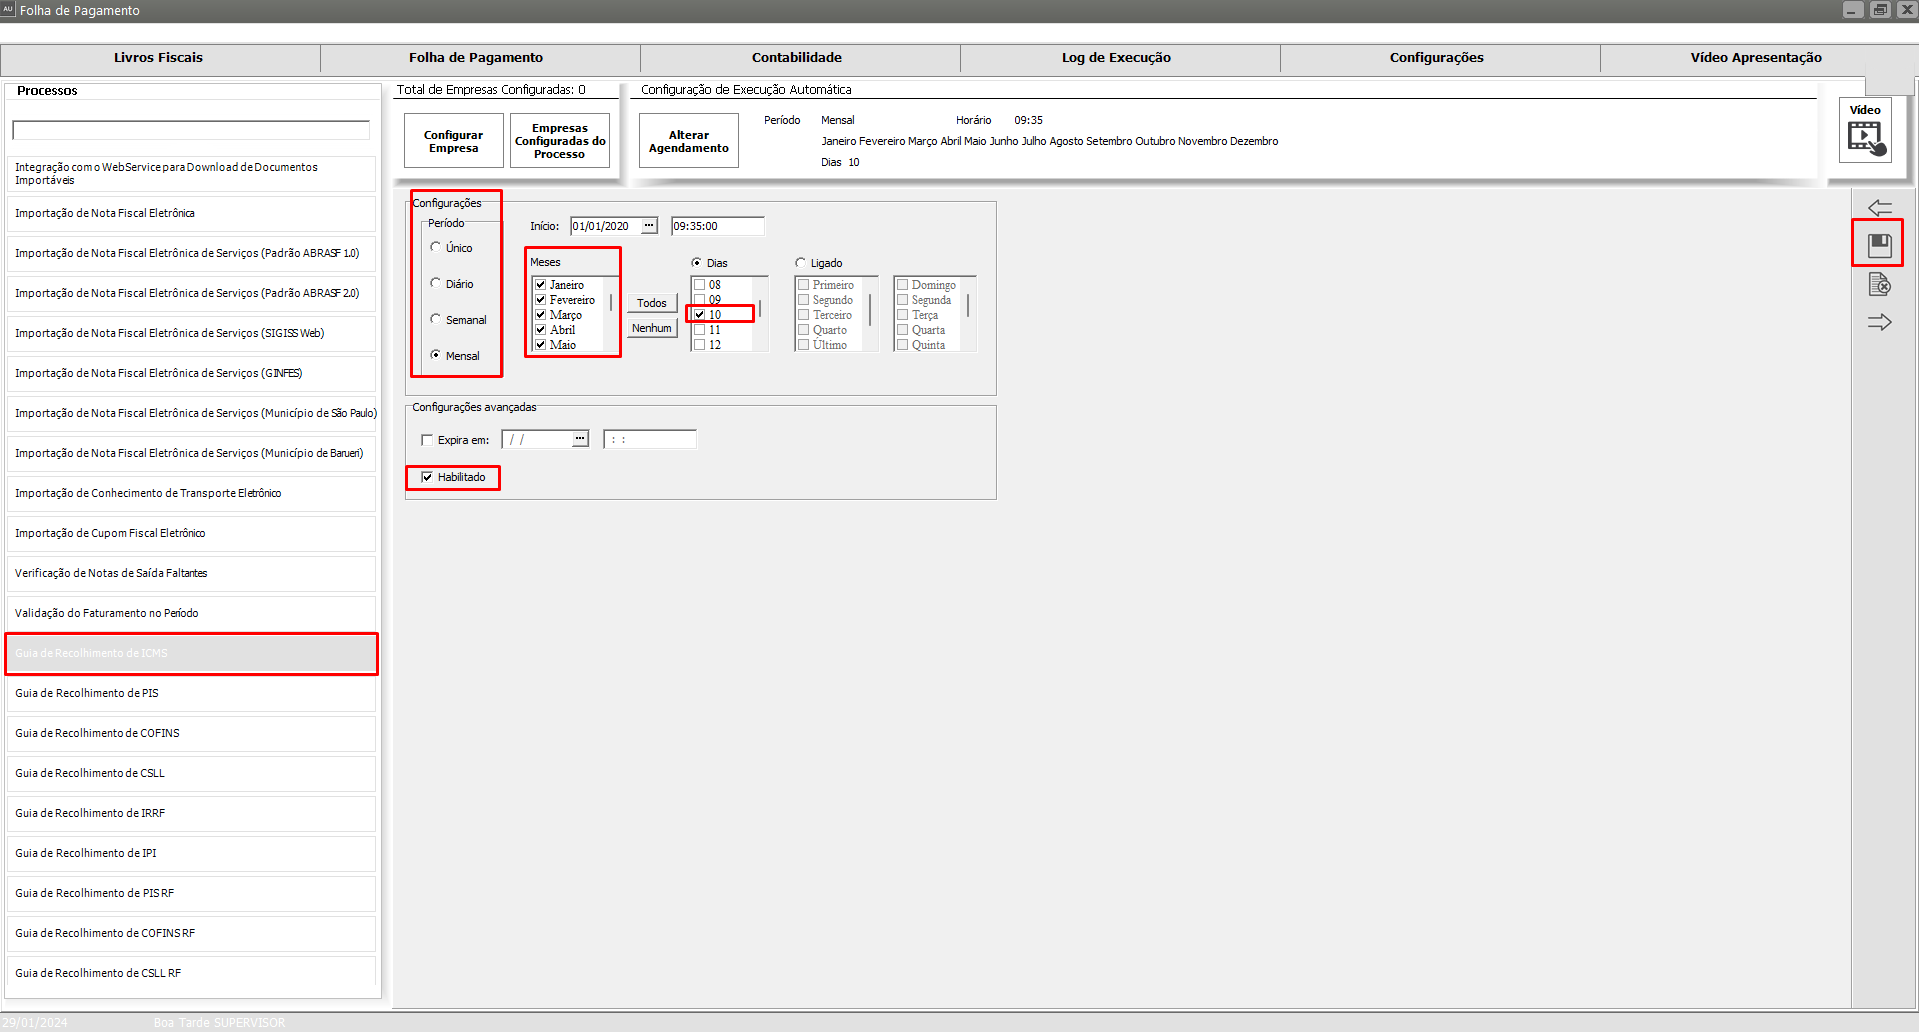This screenshot has height=1032, width=1919.
Task: Select the Semanal period radio button
Action: click(x=435, y=319)
